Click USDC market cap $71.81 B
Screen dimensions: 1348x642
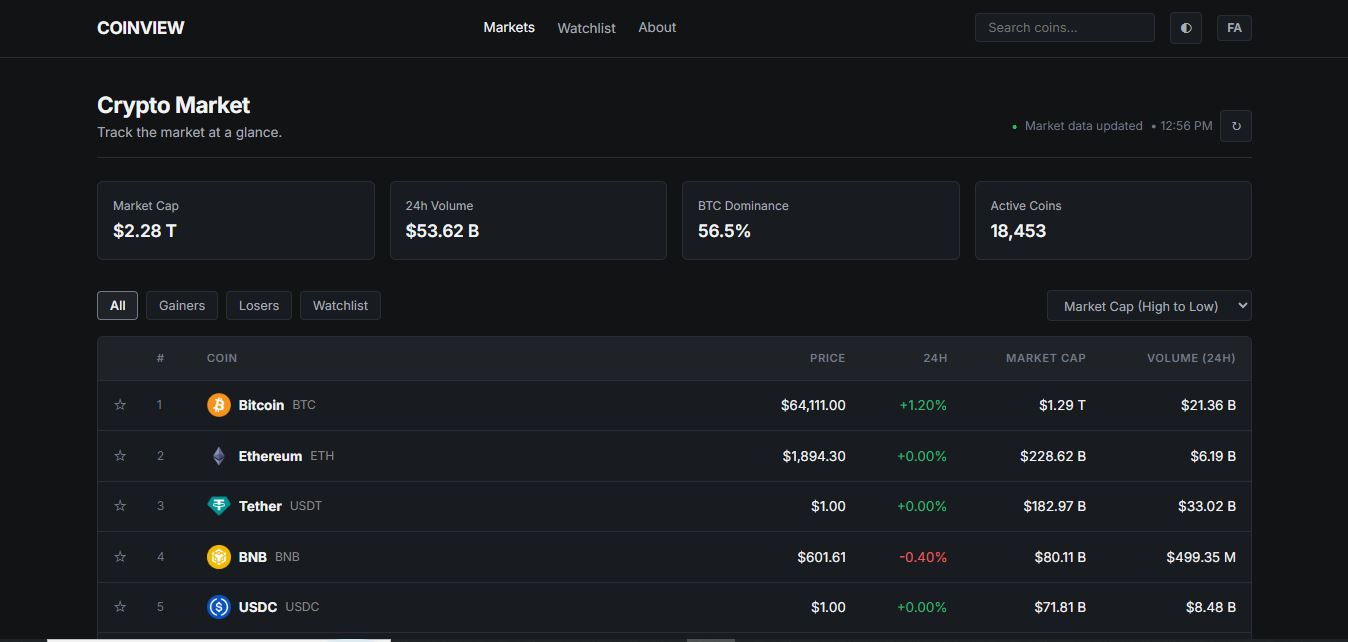tap(1060, 607)
